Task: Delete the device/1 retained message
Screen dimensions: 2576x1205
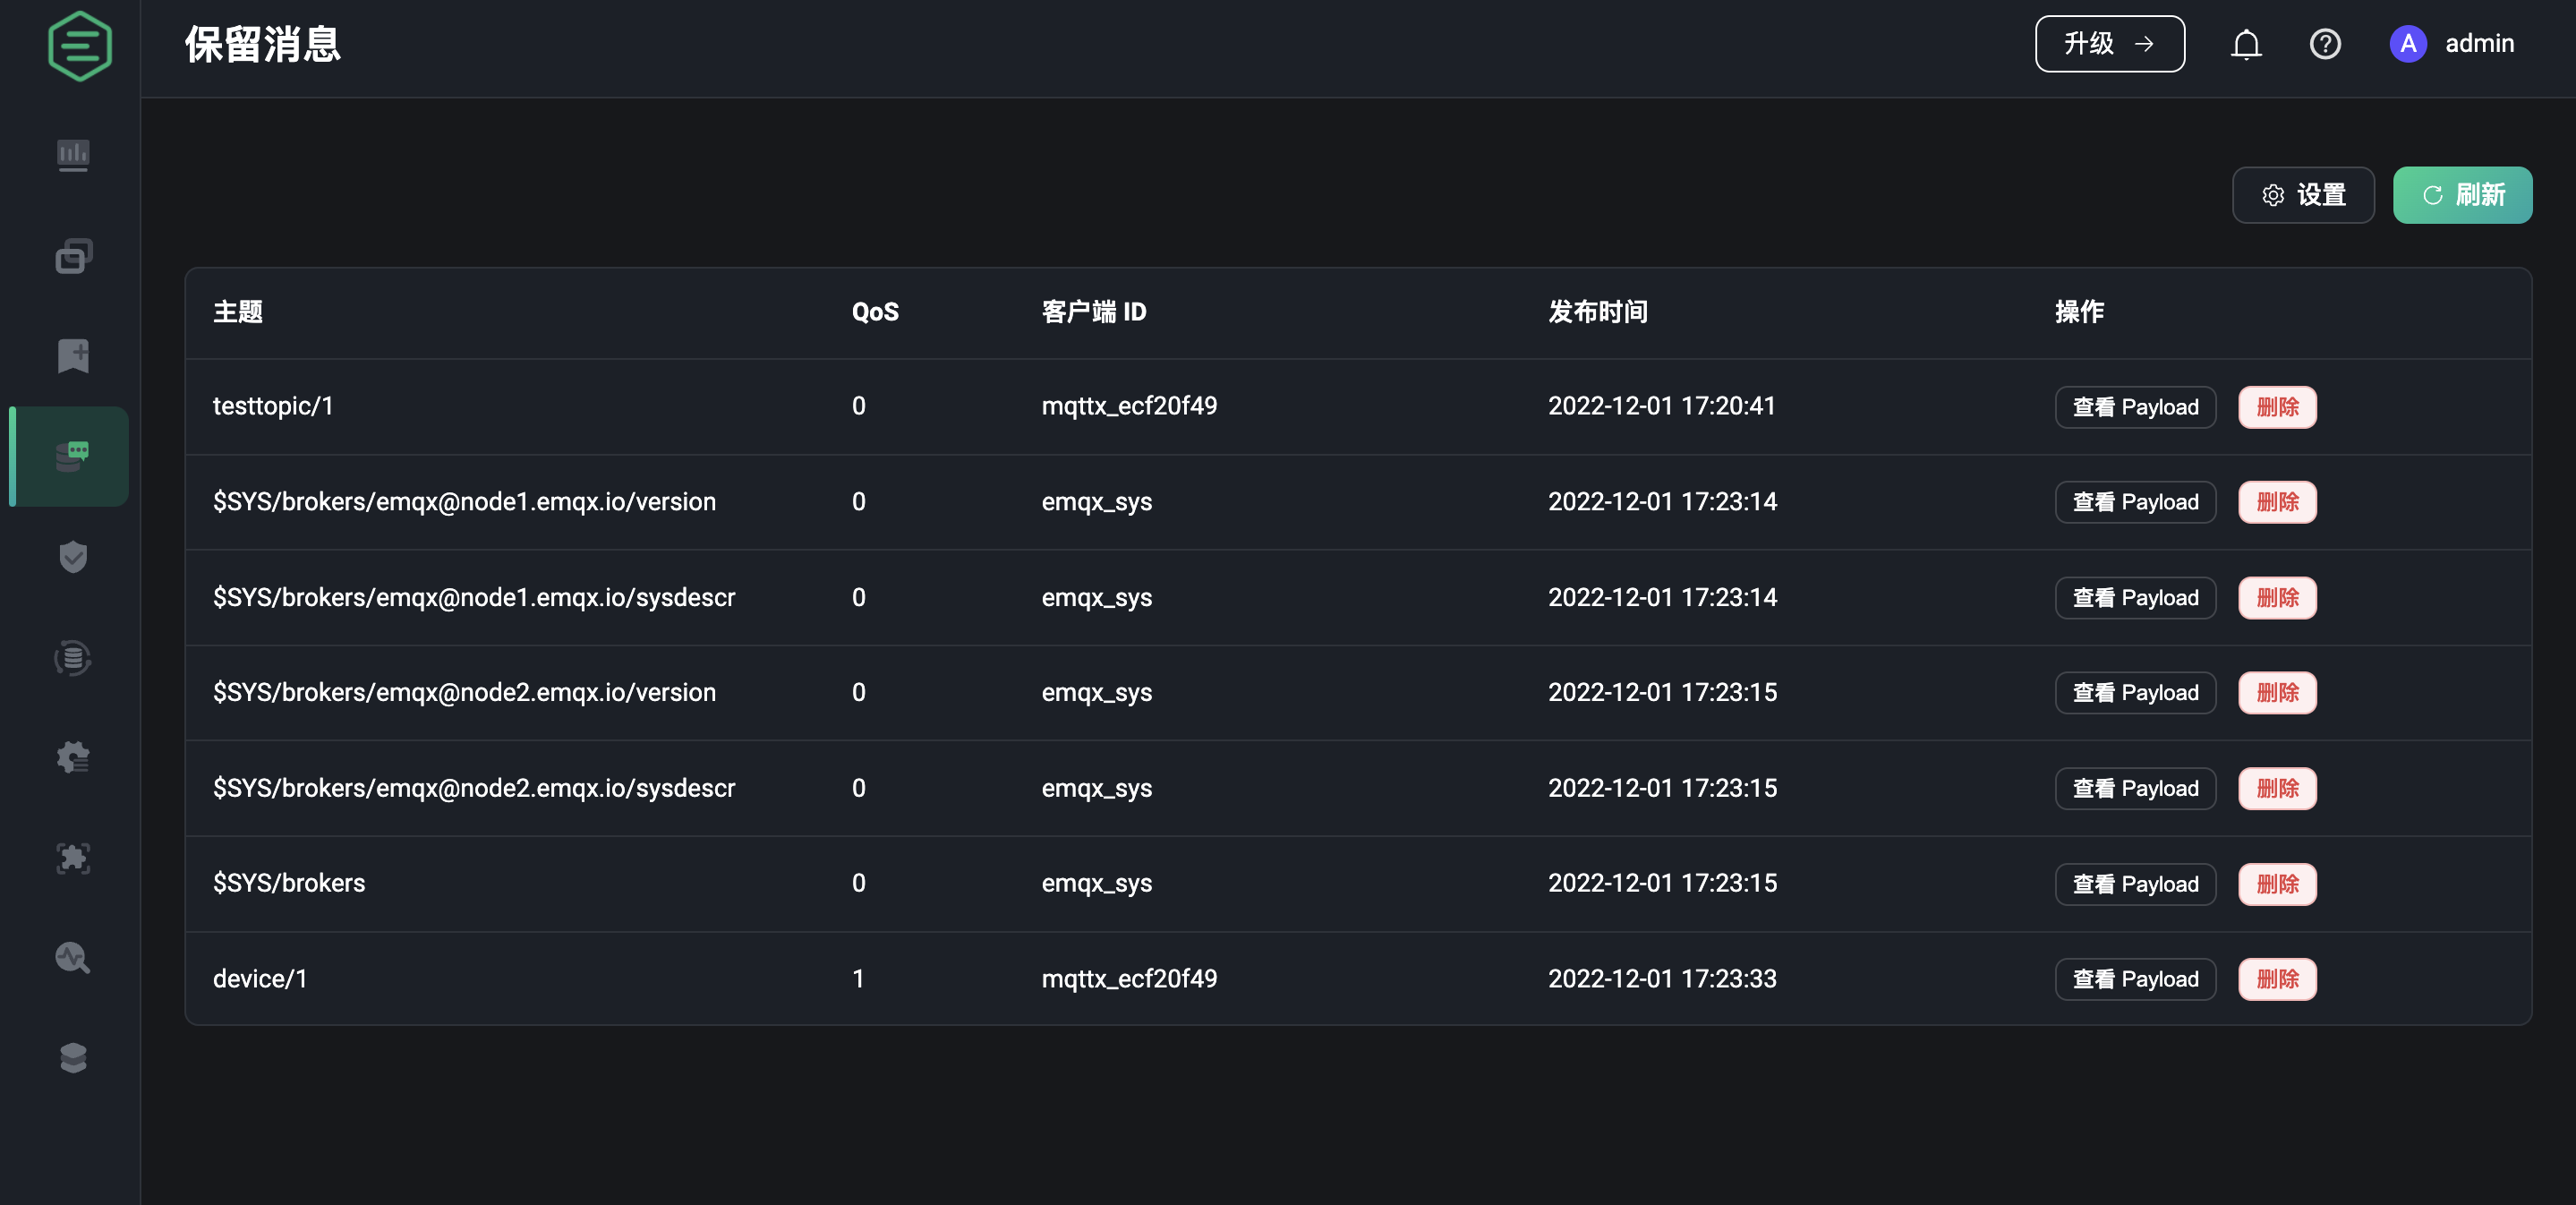Action: pyautogui.click(x=2277, y=979)
